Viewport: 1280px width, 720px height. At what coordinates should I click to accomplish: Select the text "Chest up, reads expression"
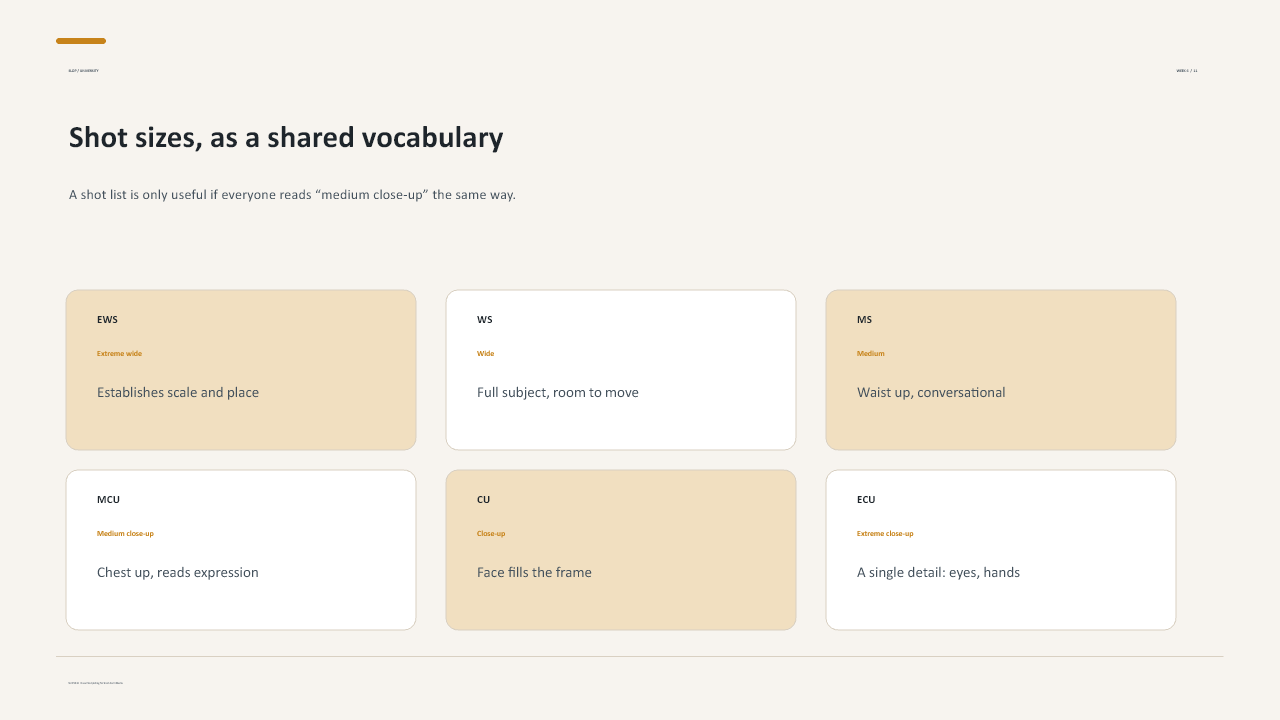(x=178, y=573)
